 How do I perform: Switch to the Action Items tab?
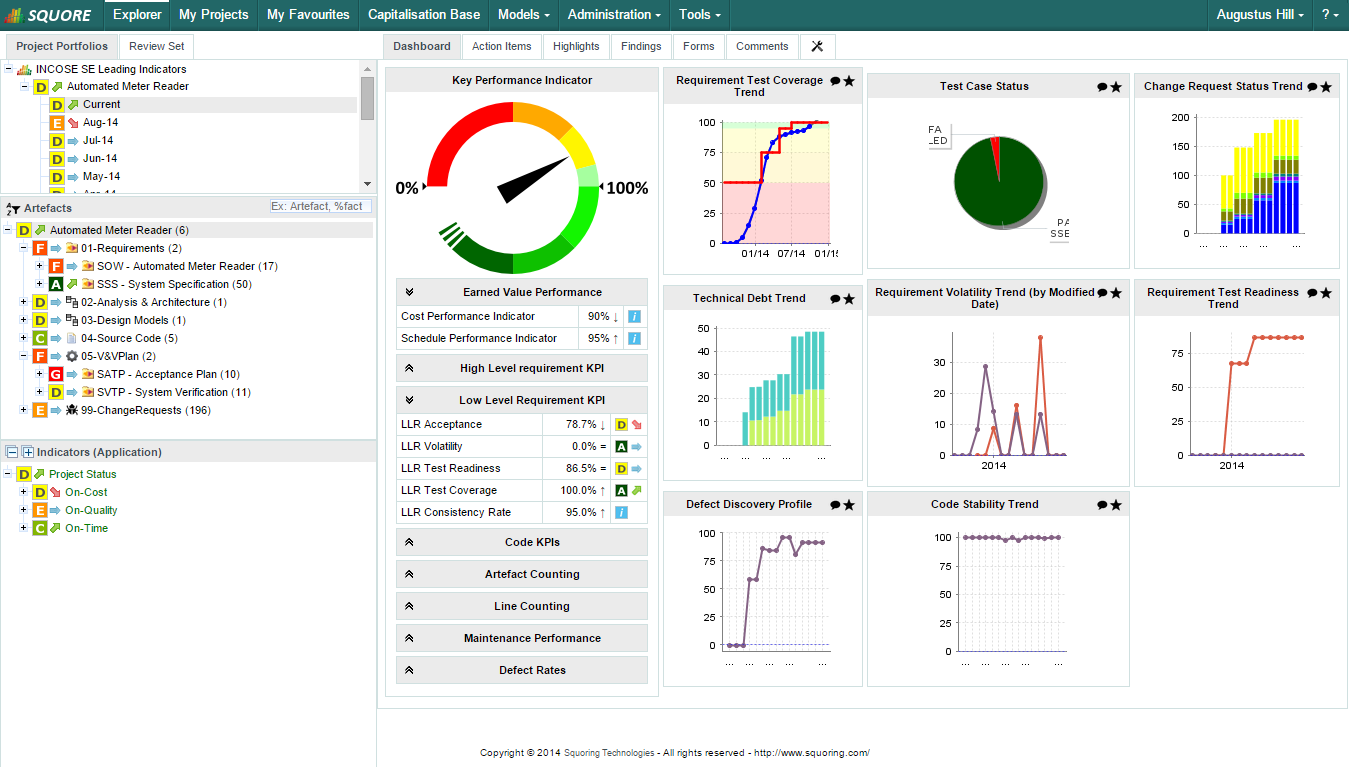point(501,46)
